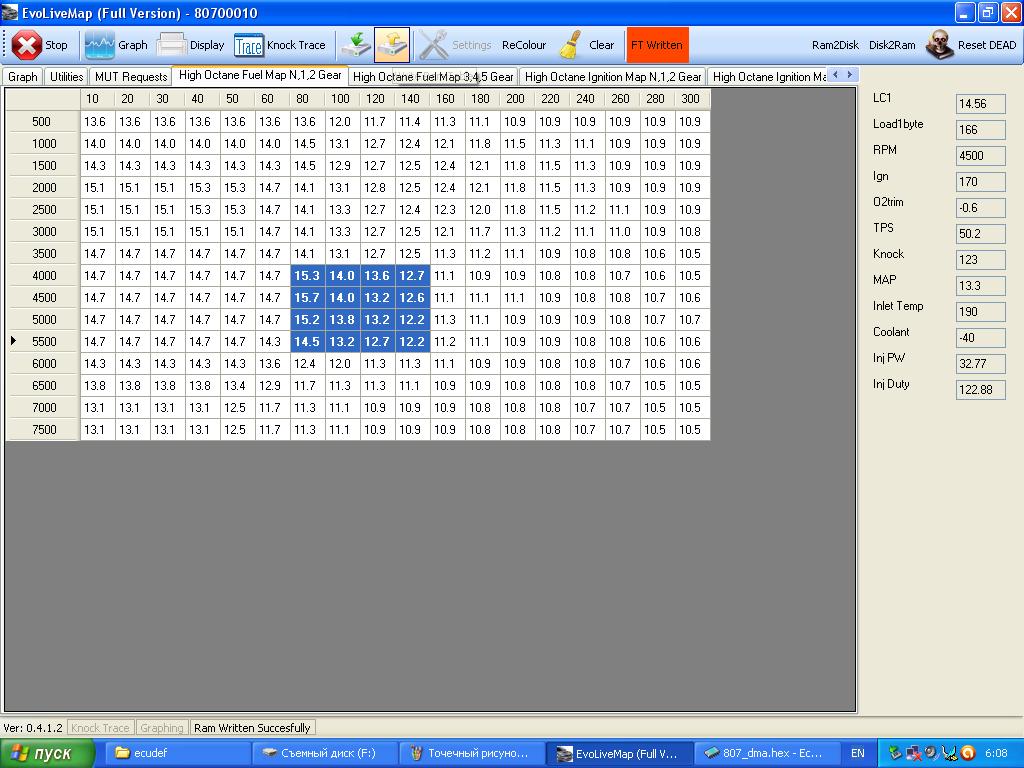
Task: Click the highlighted upload-from-disk icon
Action: (x=391, y=45)
